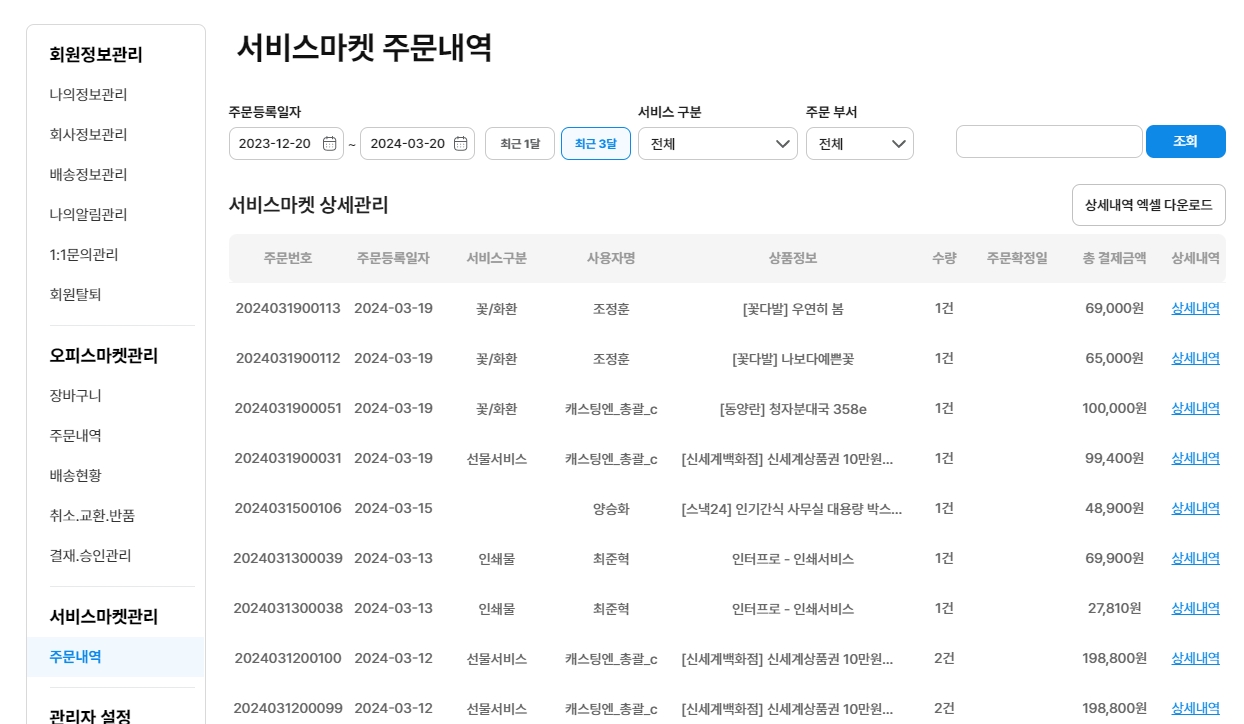This screenshot has height=724, width=1244.
Task: Open the start date calendar icon
Action: click(329, 144)
